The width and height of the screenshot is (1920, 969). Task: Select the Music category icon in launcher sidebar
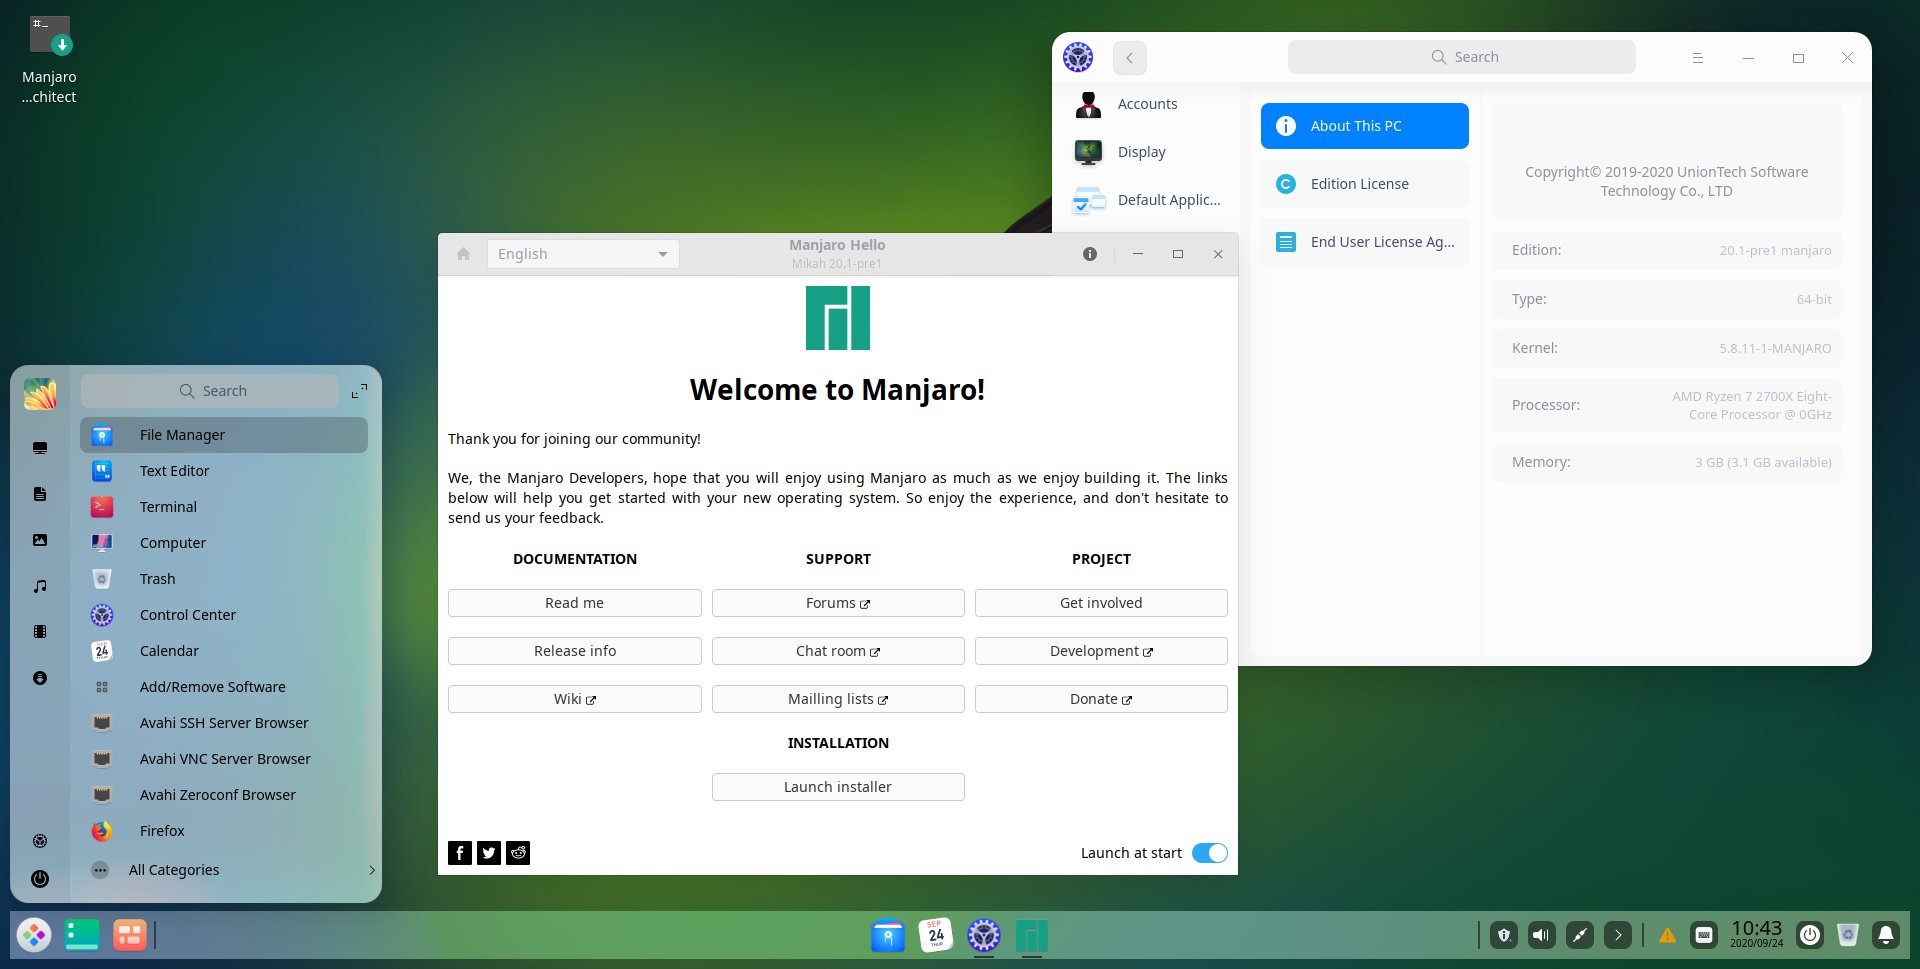coord(40,586)
